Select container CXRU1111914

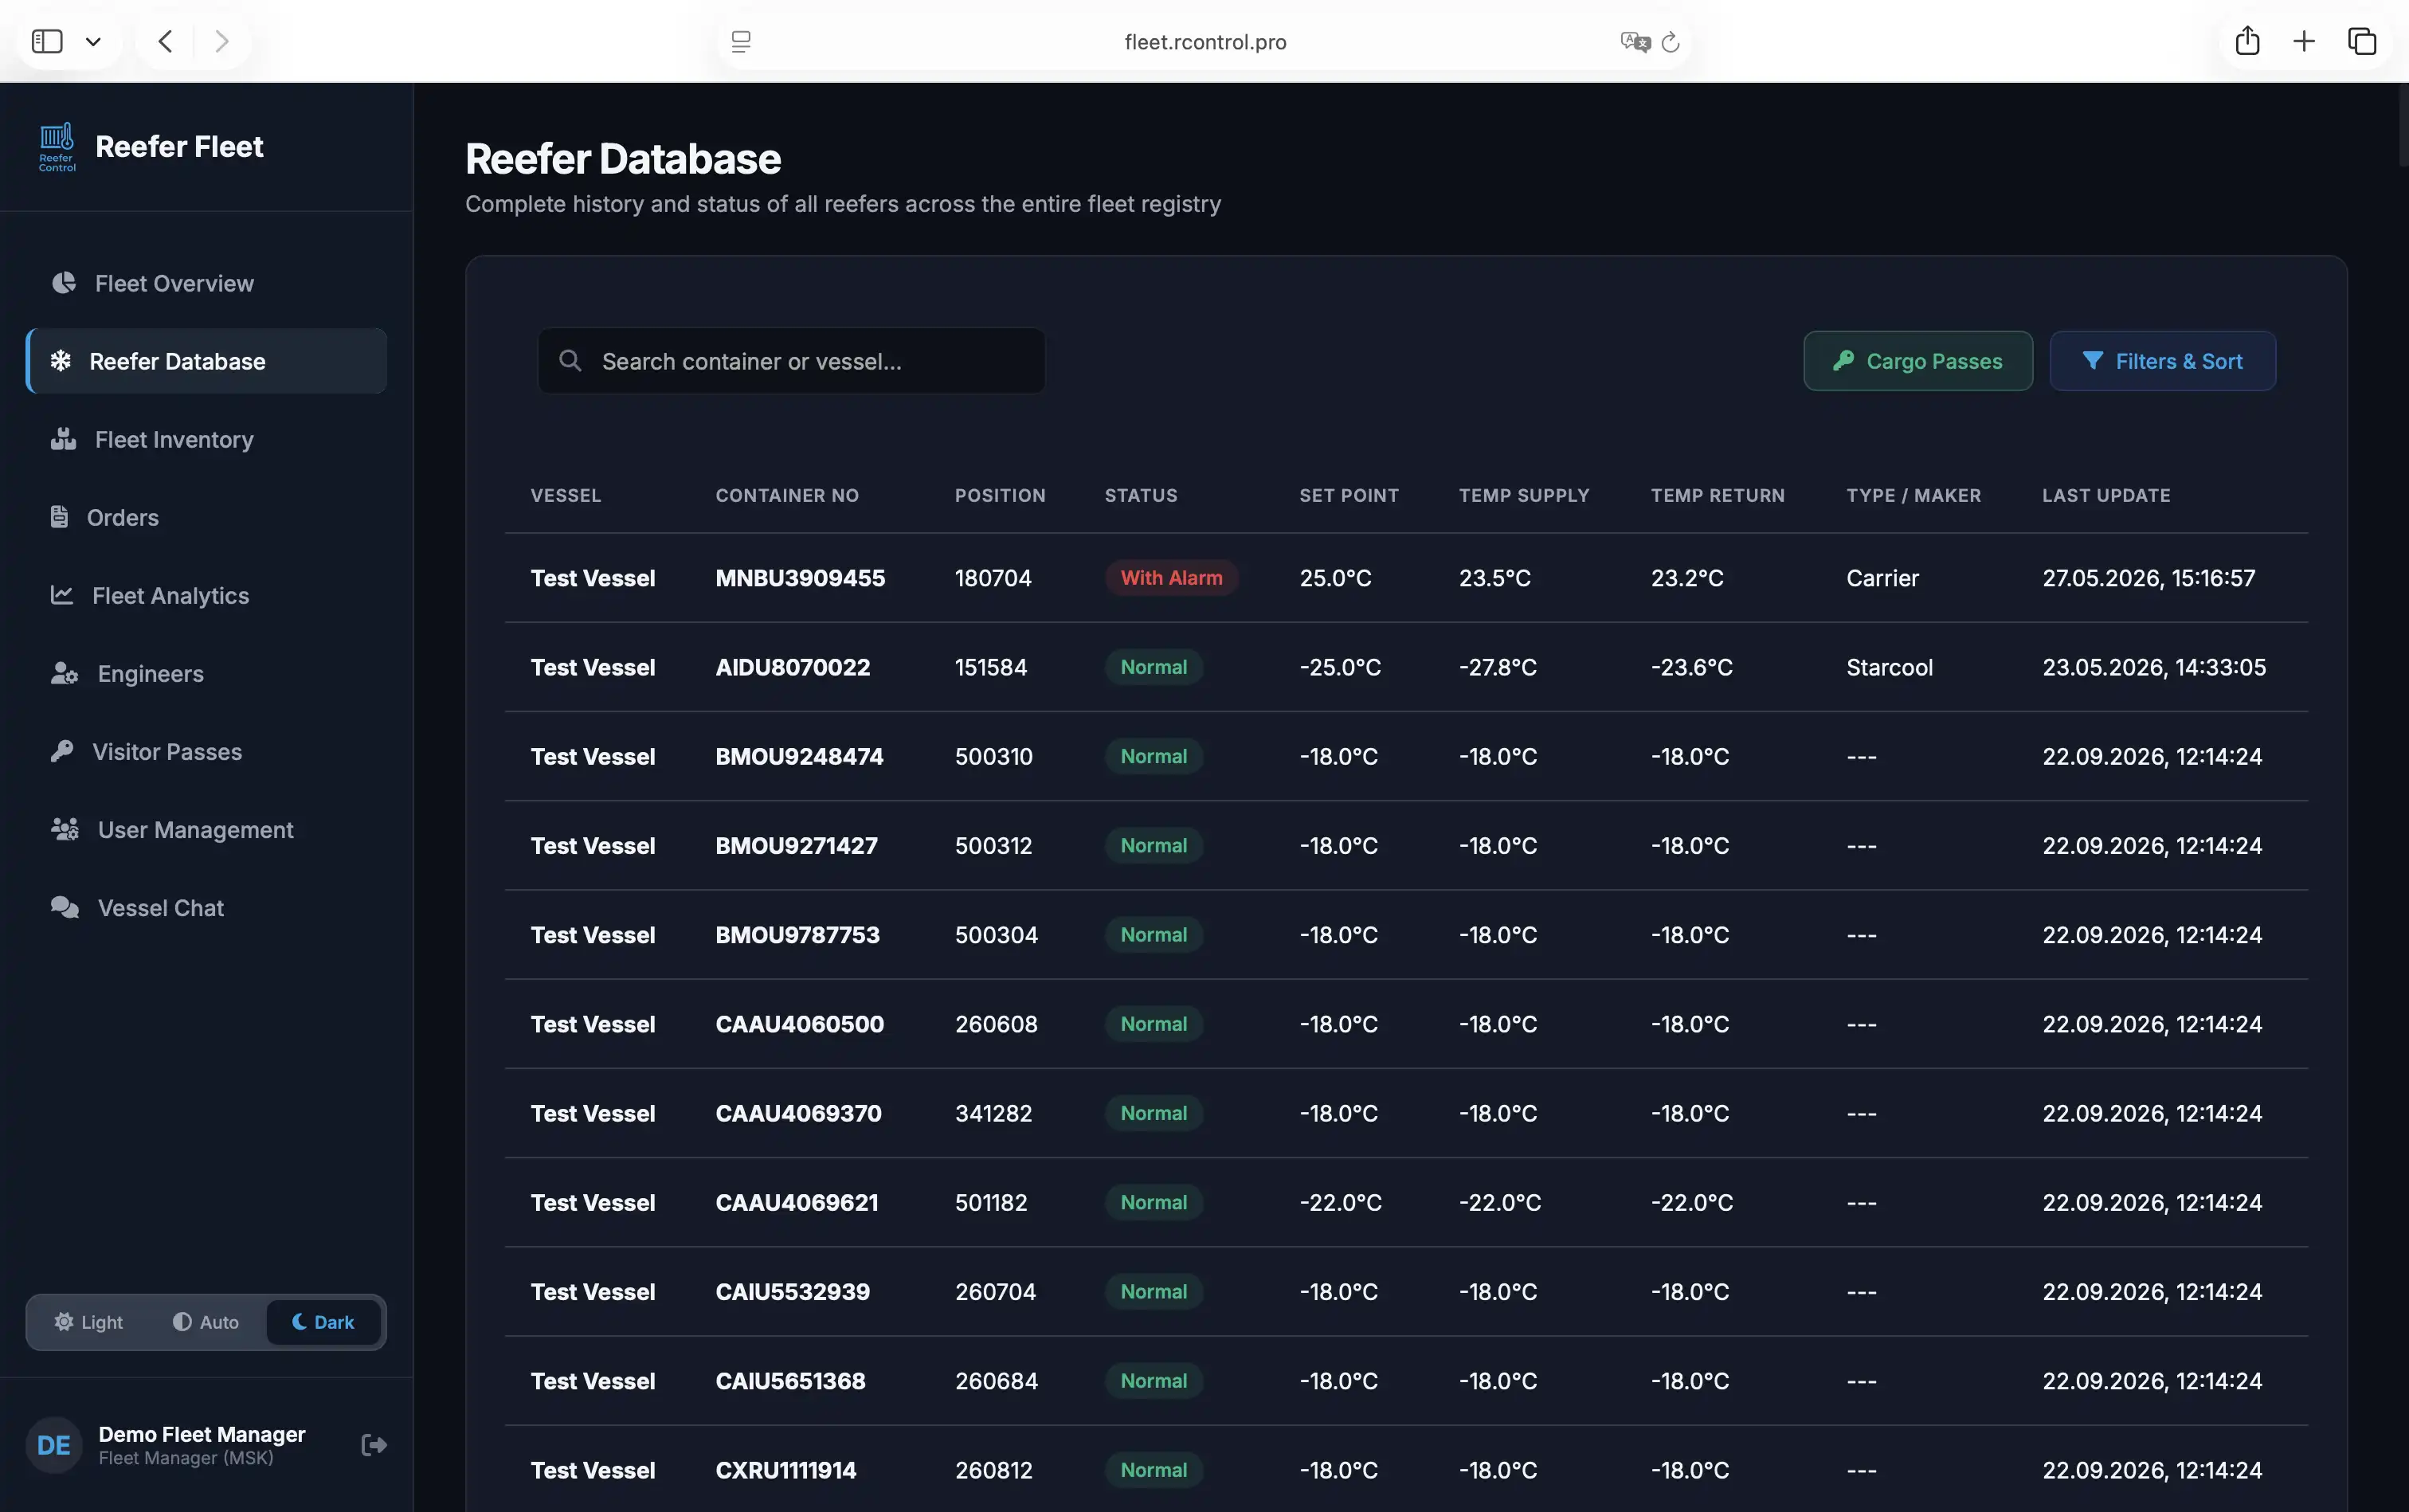(785, 1470)
